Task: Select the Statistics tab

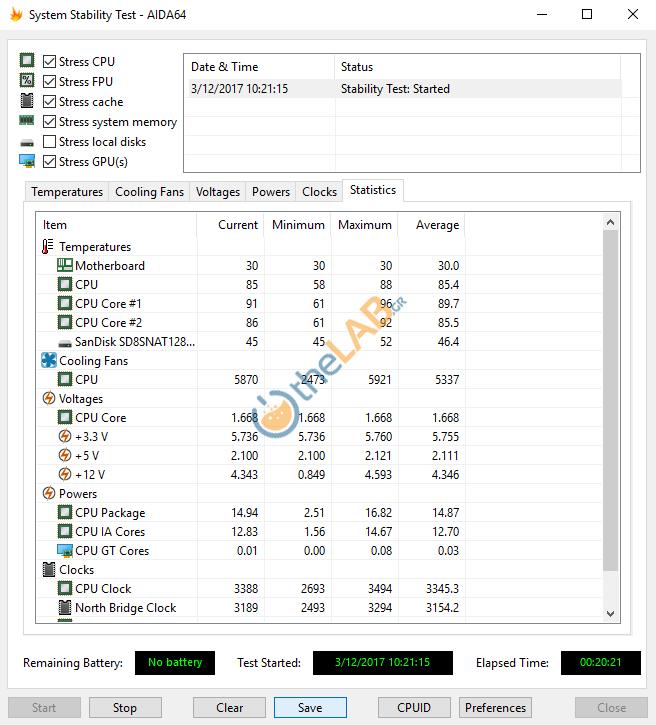Action: pyautogui.click(x=373, y=190)
